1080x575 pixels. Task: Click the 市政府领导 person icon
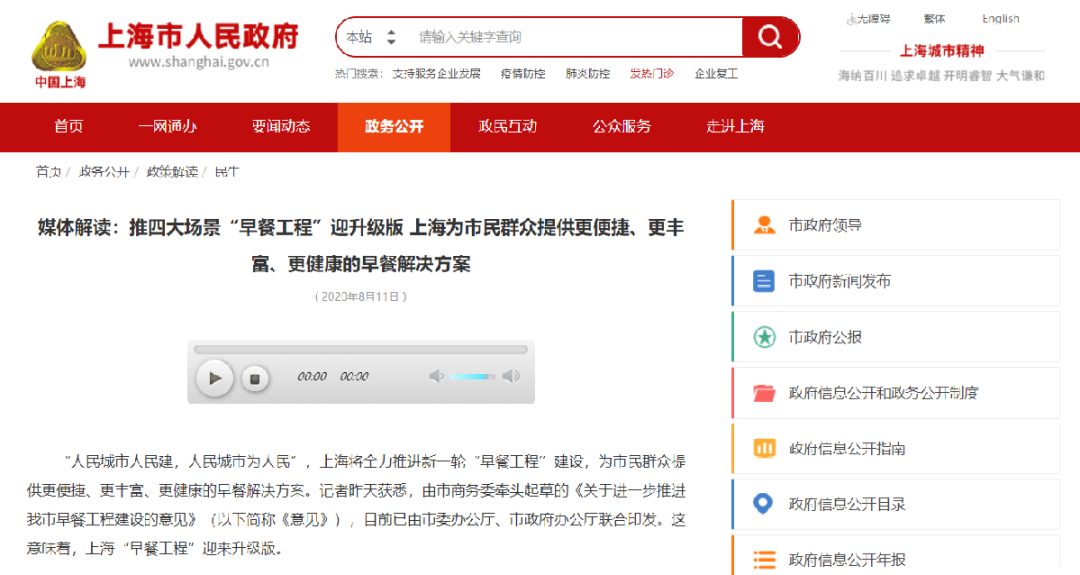pos(765,225)
